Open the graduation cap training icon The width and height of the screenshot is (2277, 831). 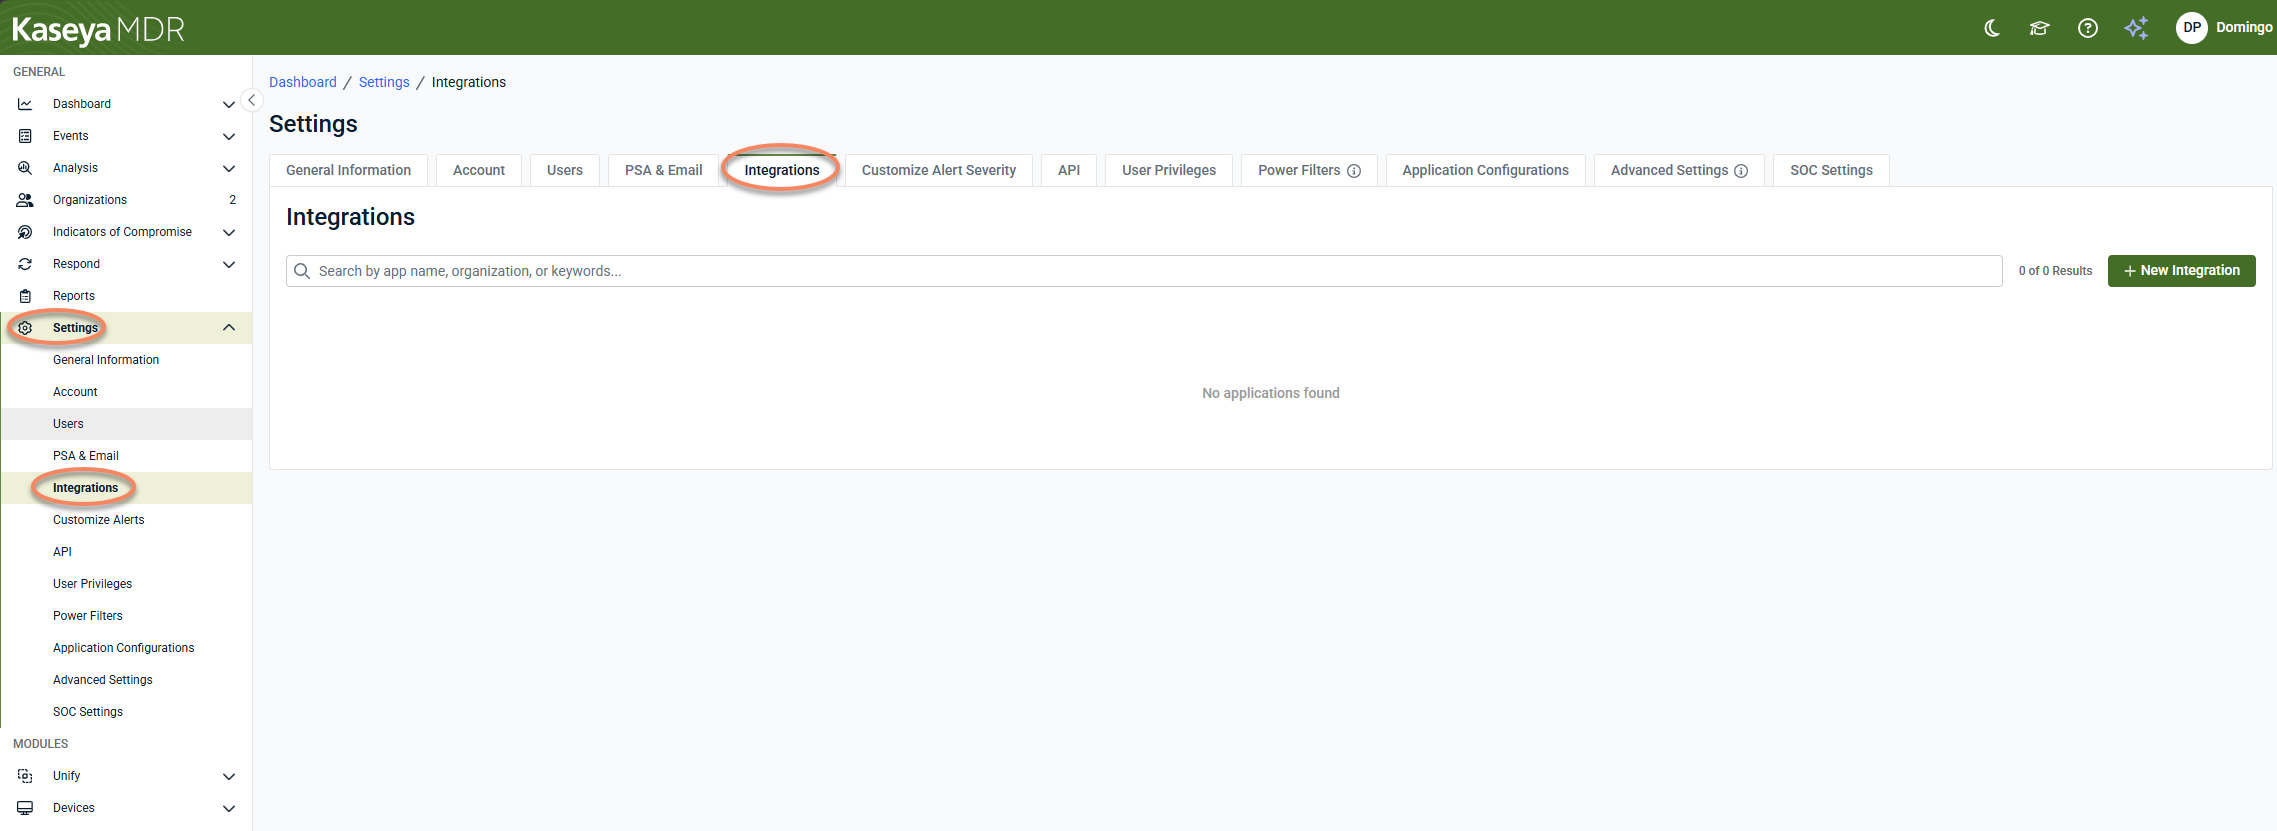(2039, 28)
